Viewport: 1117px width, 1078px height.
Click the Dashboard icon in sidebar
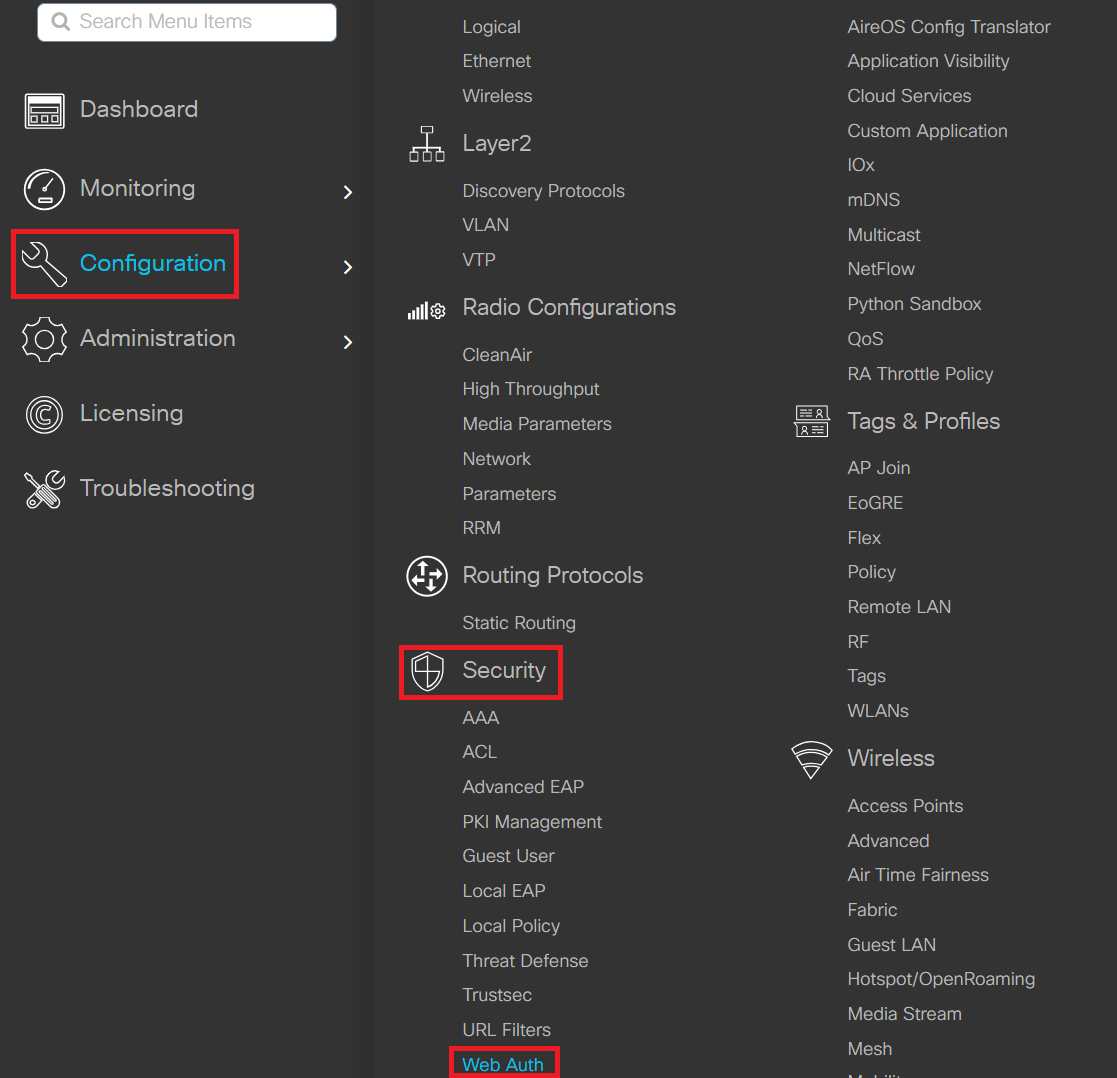[44, 110]
